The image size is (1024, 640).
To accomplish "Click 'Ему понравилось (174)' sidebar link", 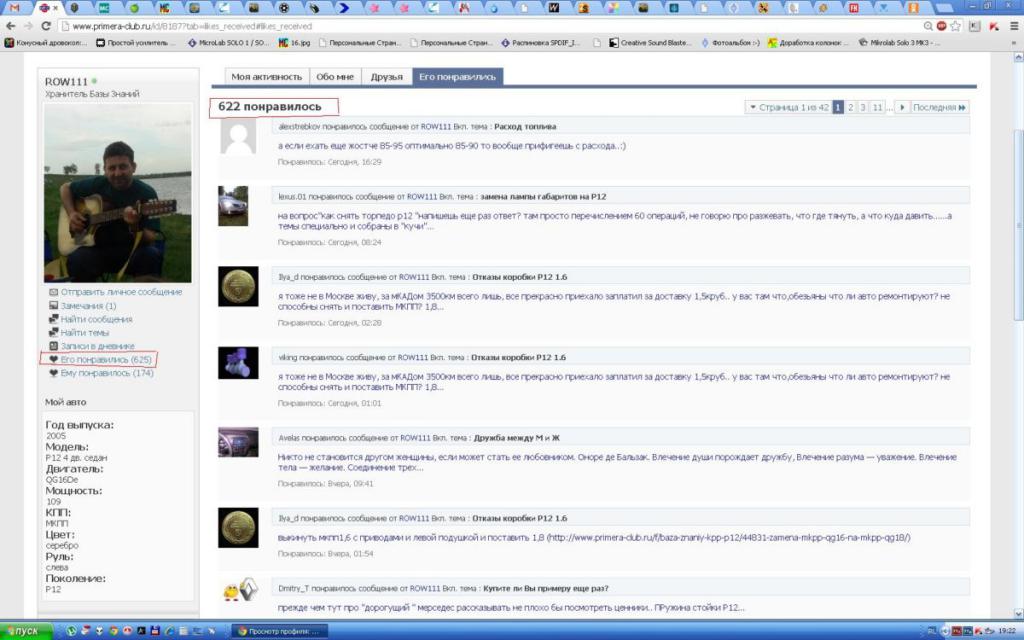I will click(x=107, y=374).
